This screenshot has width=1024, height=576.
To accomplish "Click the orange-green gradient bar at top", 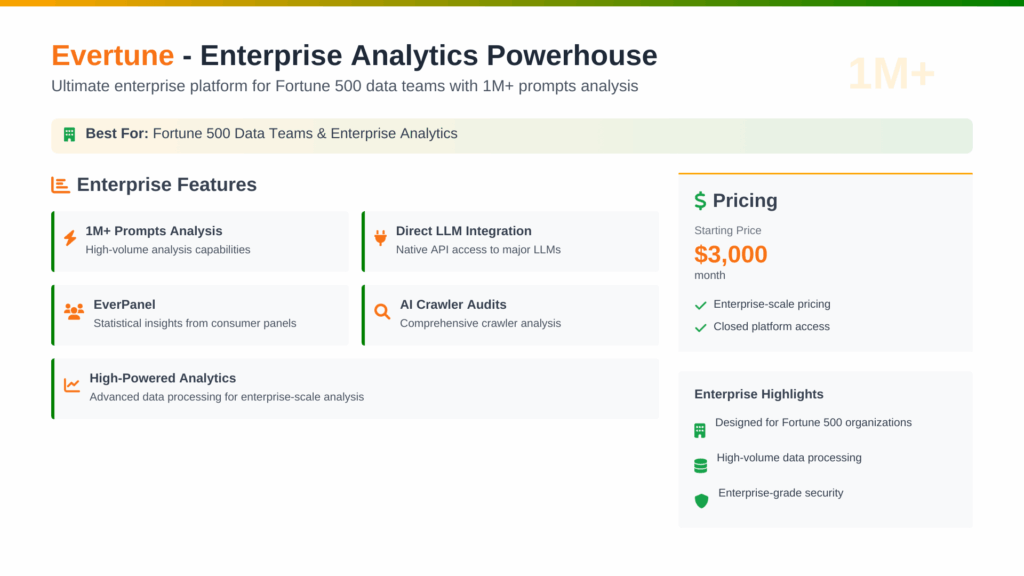I will point(512,3).
